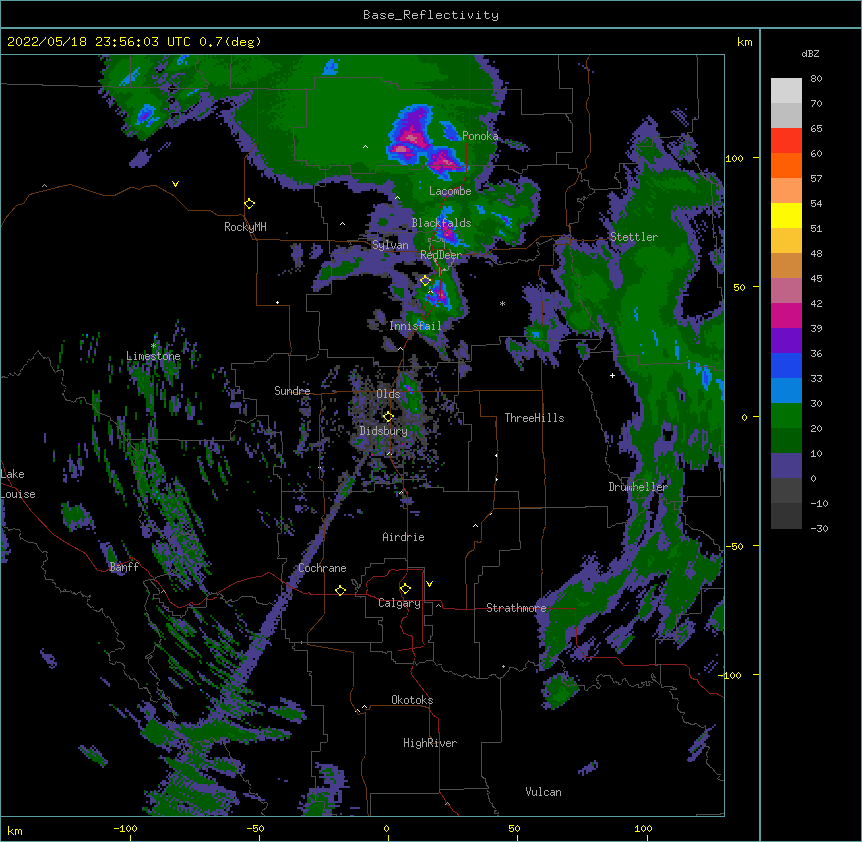Click the dBZ legend heading
This screenshot has height=842, width=862.
[810, 53]
